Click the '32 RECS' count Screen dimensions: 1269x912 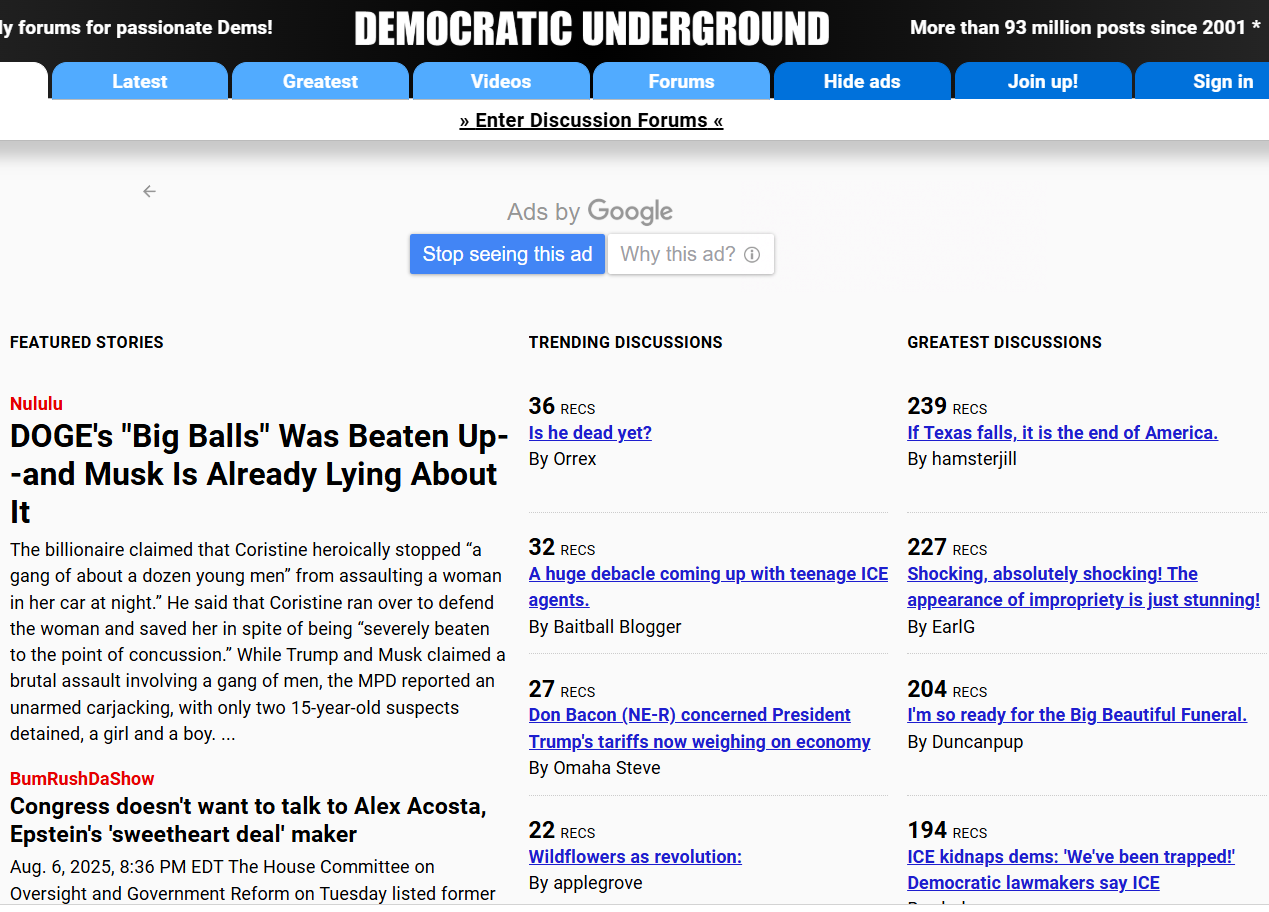pyautogui.click(x=562, y=548)
